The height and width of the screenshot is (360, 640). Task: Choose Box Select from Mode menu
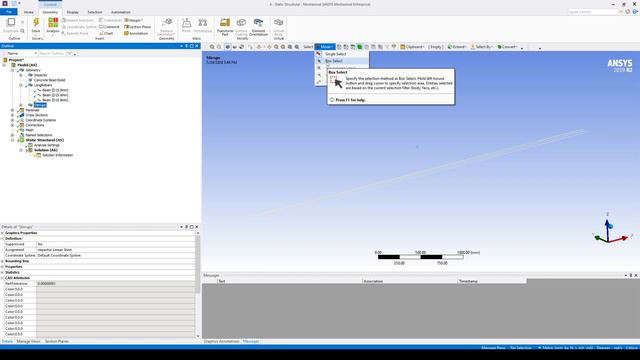tap(333, 61)
